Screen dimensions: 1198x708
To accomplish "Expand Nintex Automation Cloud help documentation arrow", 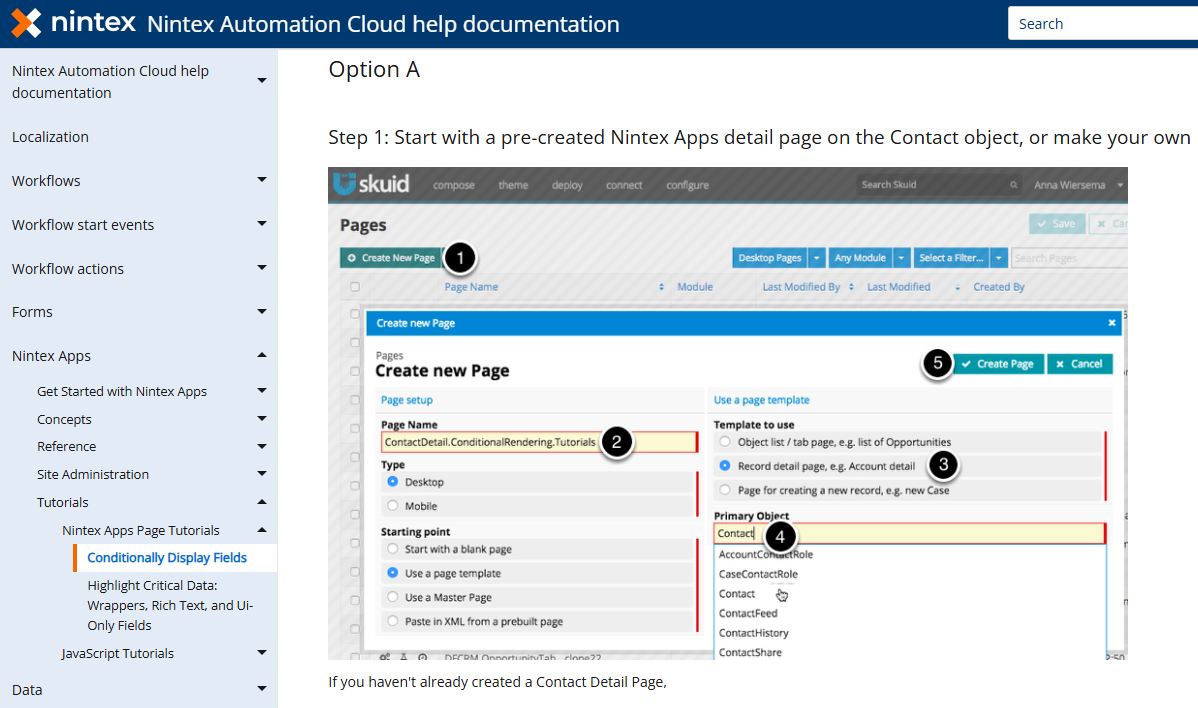I will point(262,81).
